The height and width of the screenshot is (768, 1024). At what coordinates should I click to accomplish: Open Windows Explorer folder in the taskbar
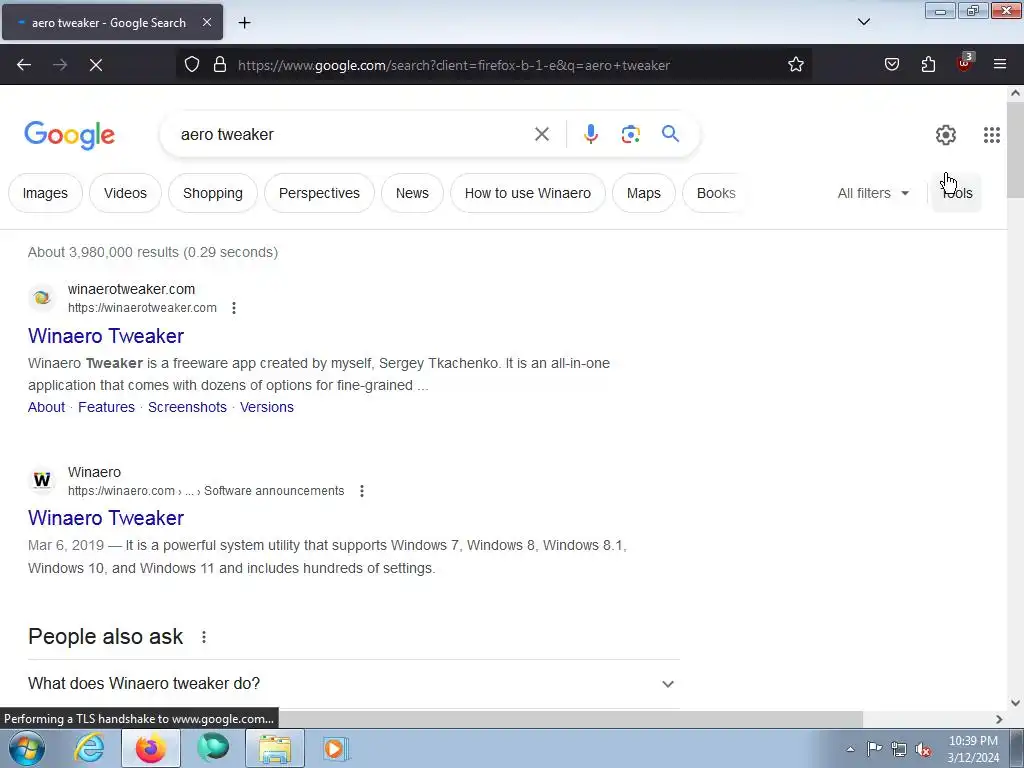tap(275, 748)
